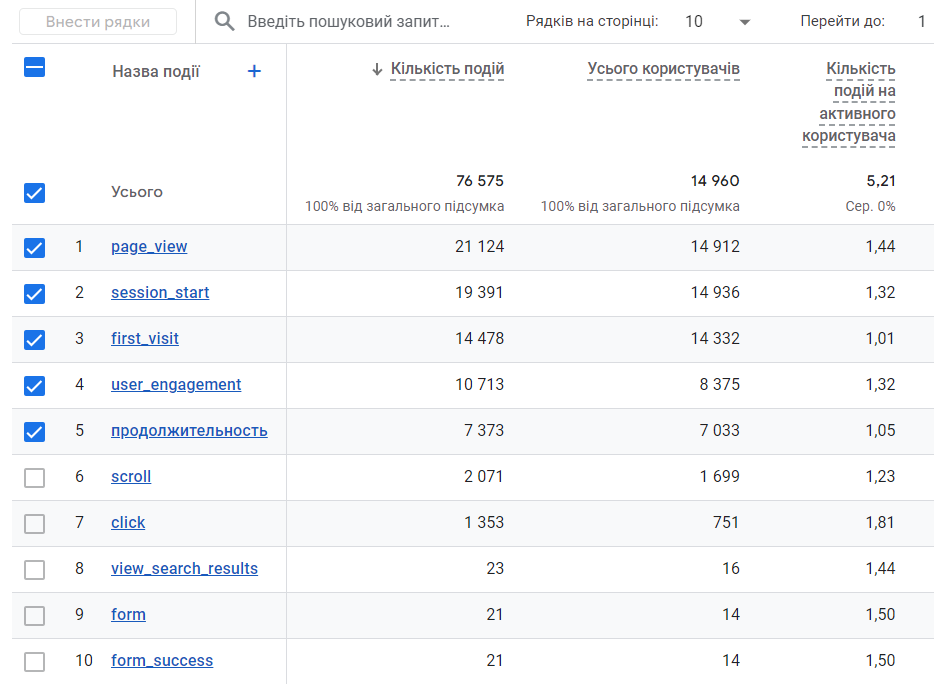Click the search magnifier icon
Screen dimensions: 934x687
click(226, 22)
